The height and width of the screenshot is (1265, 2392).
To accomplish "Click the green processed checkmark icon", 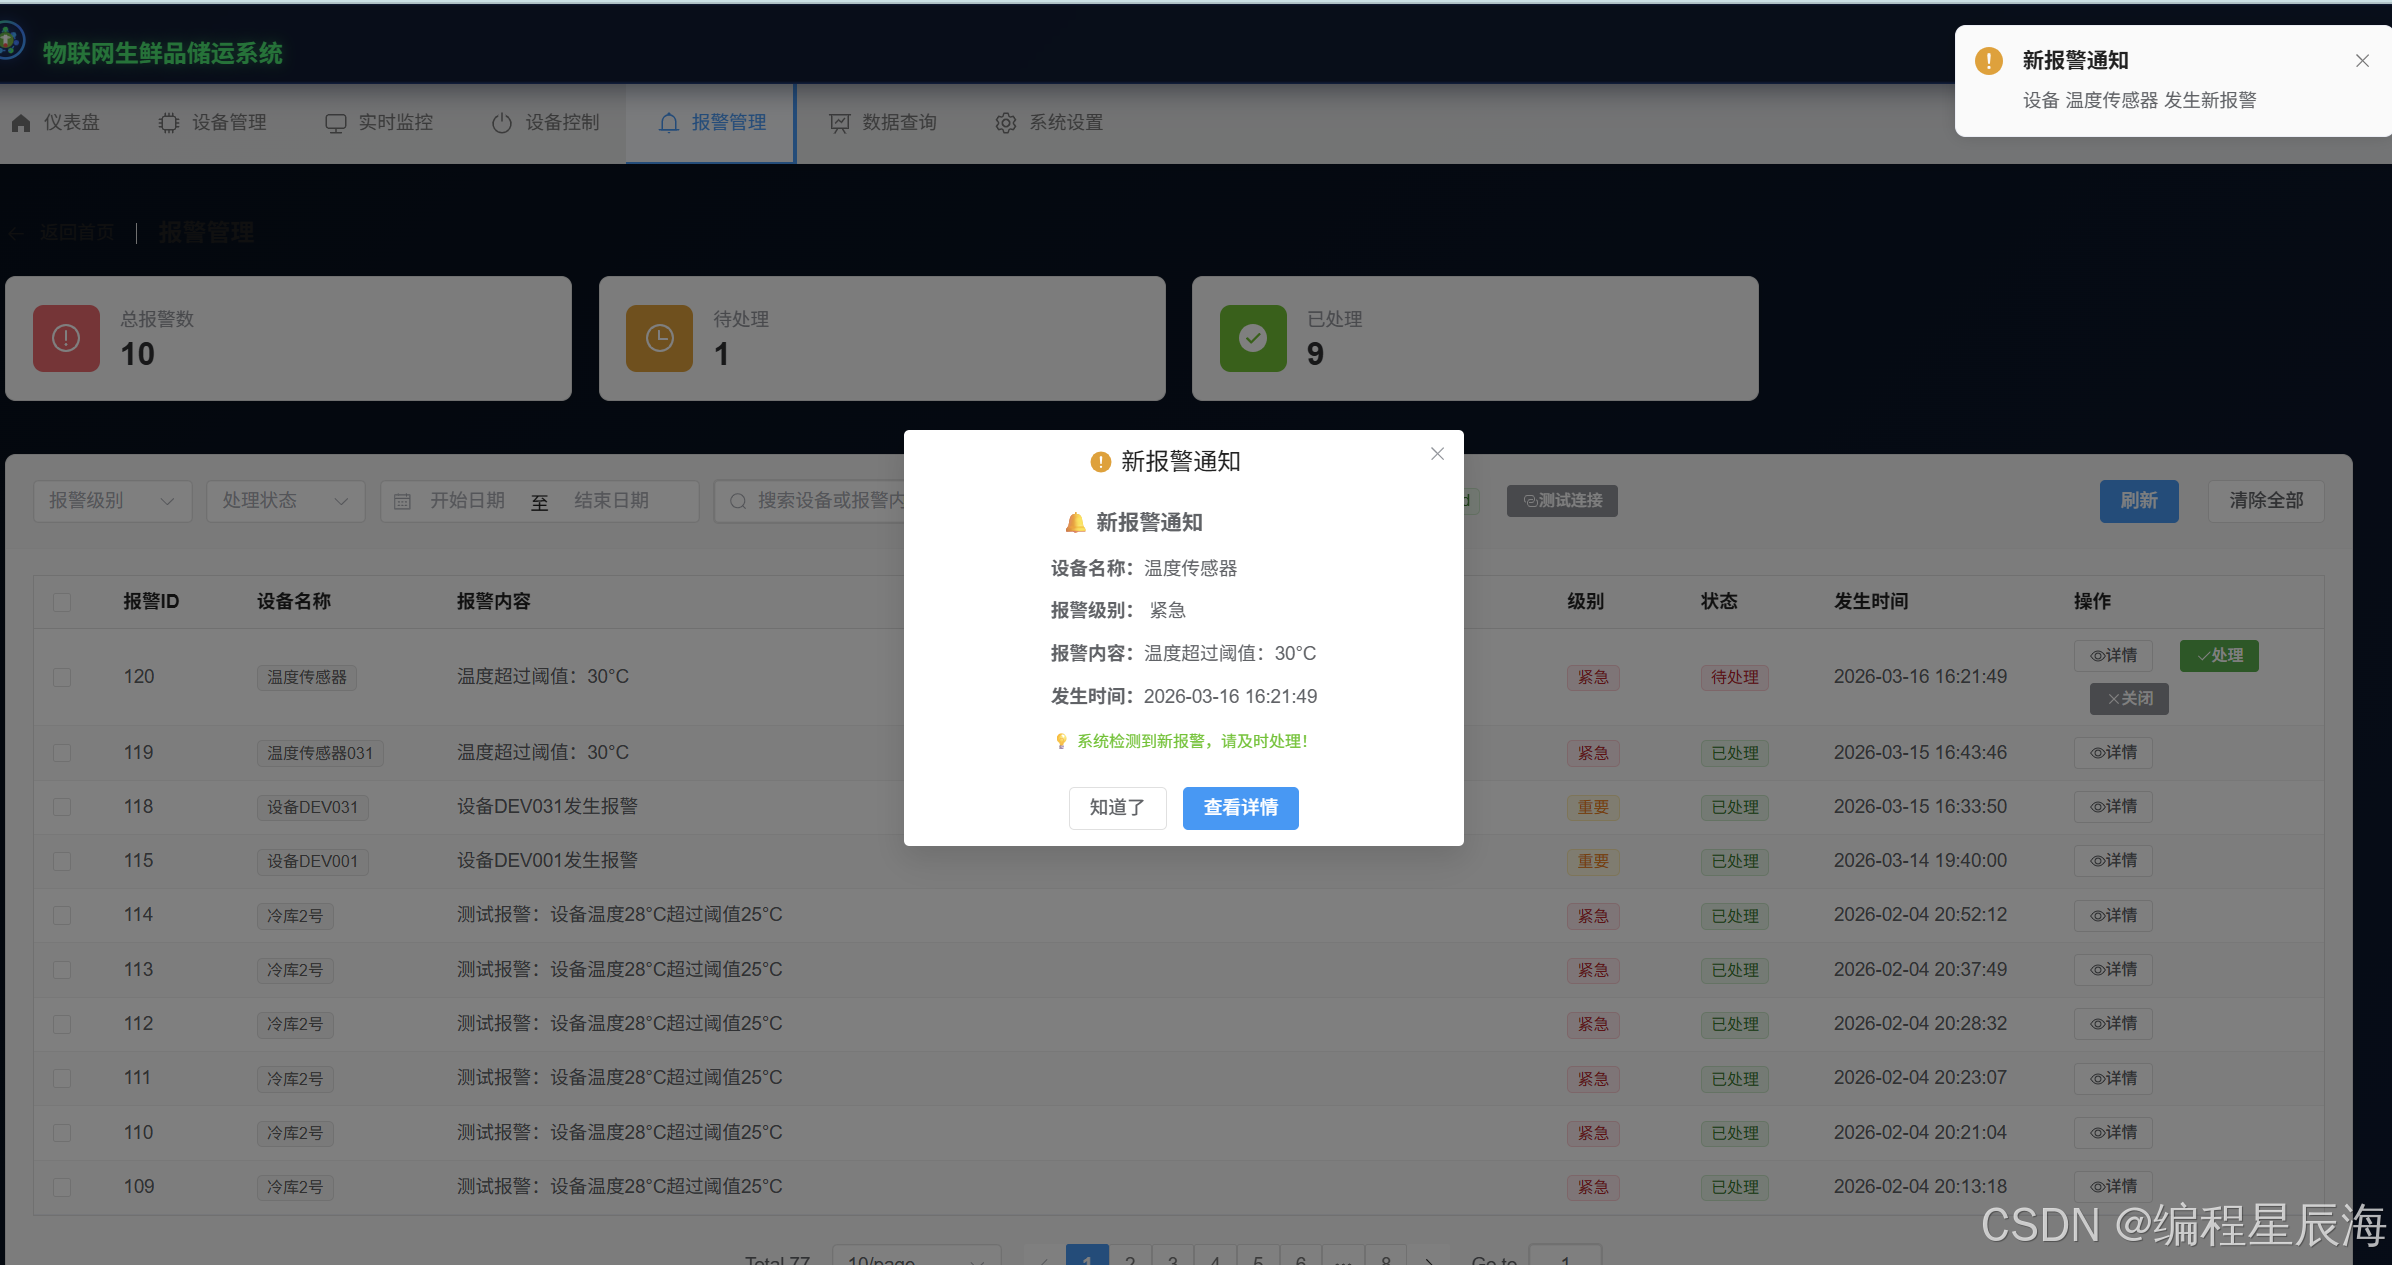I will (1252, 338).
